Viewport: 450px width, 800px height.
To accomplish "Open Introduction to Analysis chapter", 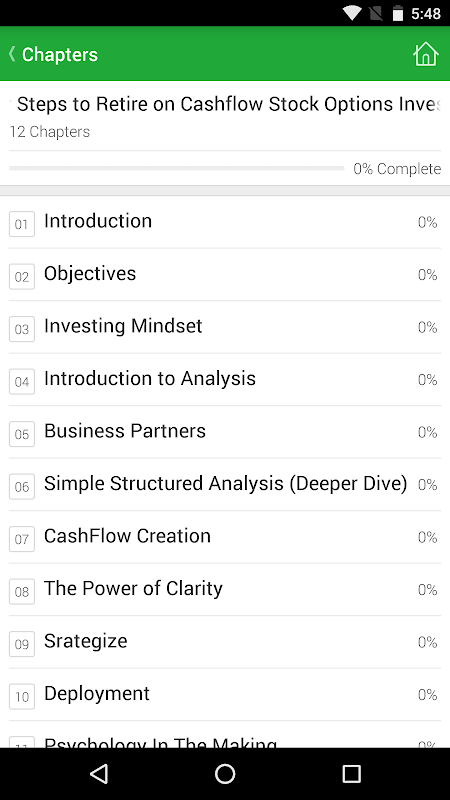I will 225,380.
